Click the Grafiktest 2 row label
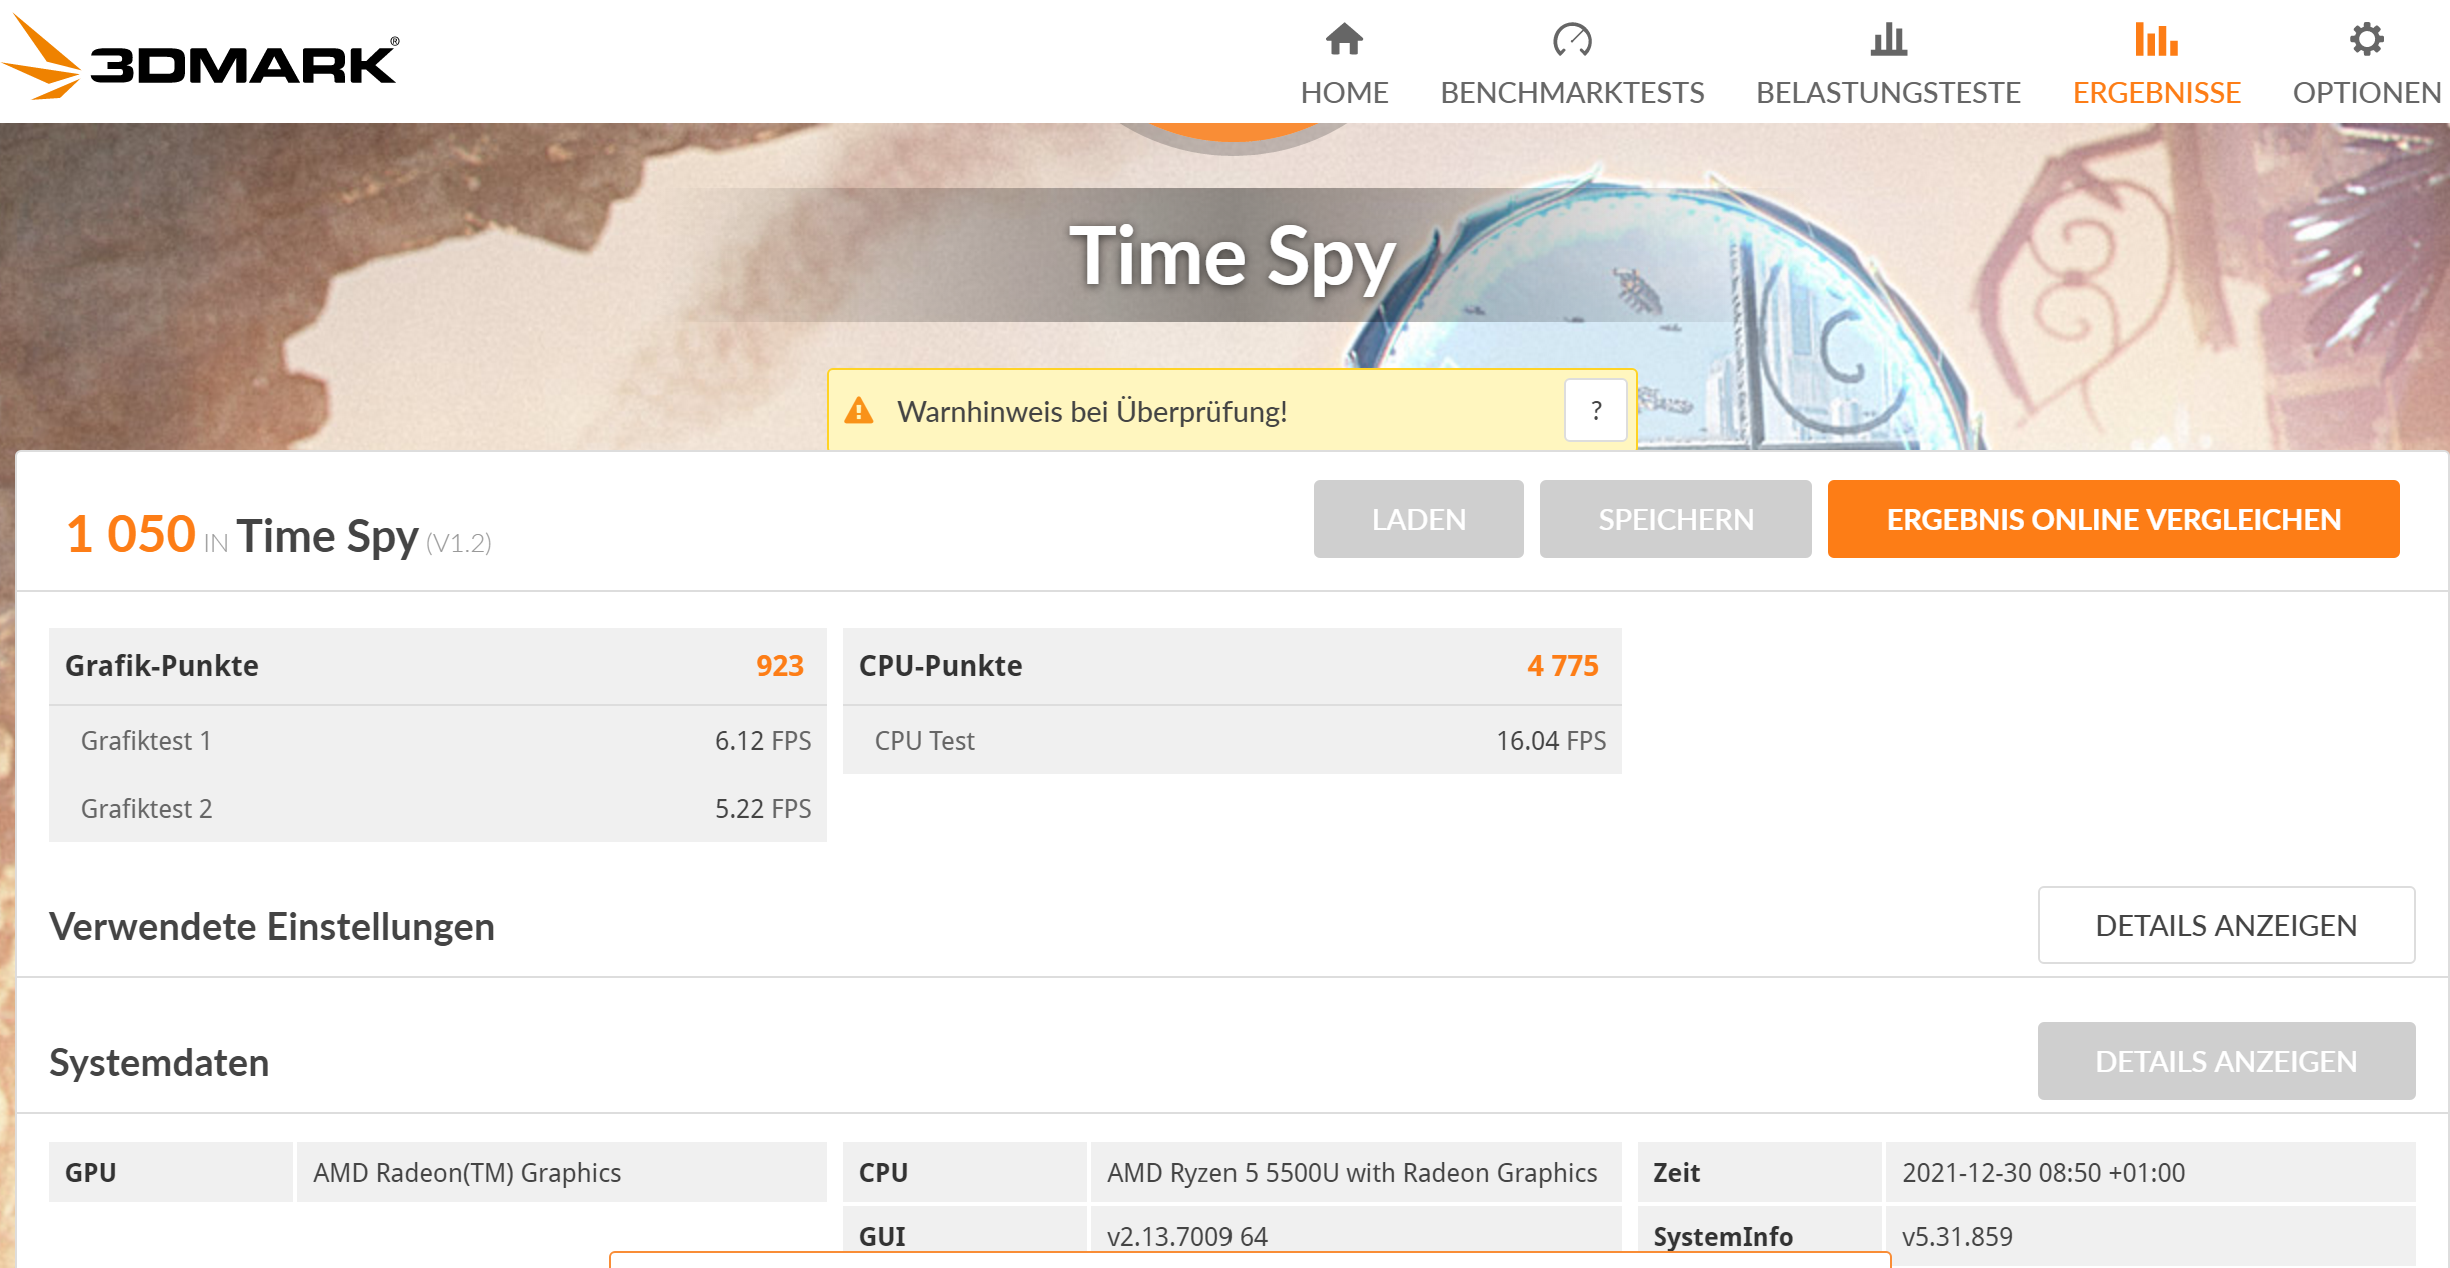The width and height of the screenshot is (2450, 1268). [147, 809]
